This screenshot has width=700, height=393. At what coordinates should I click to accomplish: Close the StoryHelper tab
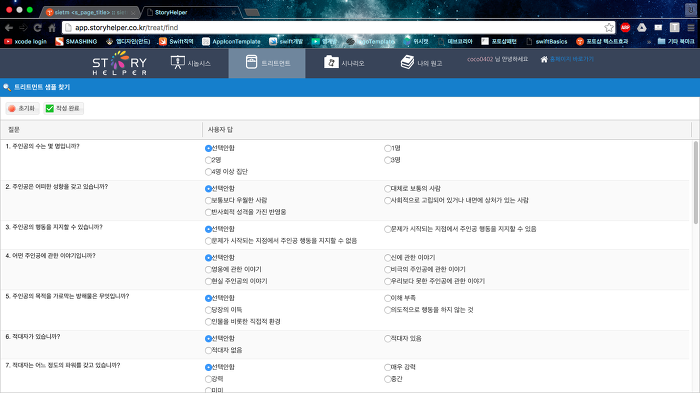[x=233, y=13]
